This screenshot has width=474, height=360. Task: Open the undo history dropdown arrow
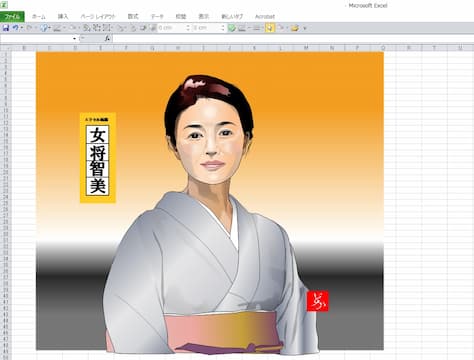[x=21, y=28]
